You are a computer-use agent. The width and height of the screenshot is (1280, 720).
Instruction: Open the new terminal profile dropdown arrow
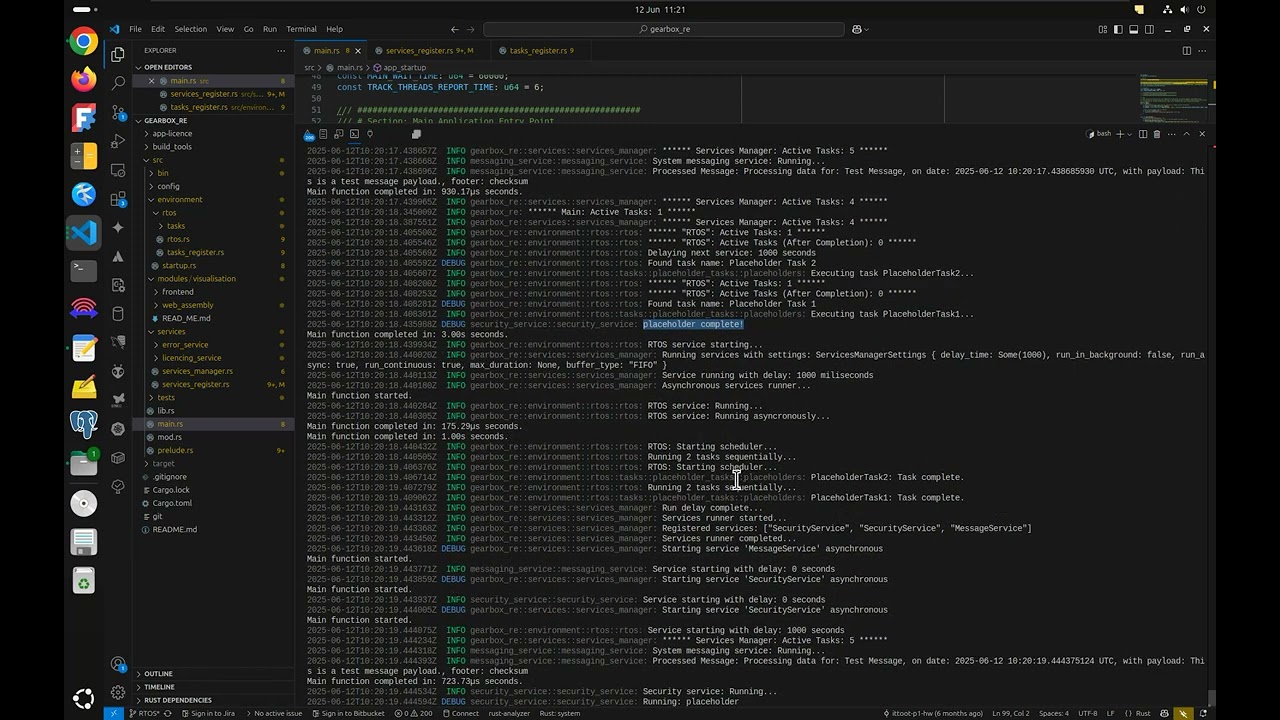click(x=1130, y=134)
